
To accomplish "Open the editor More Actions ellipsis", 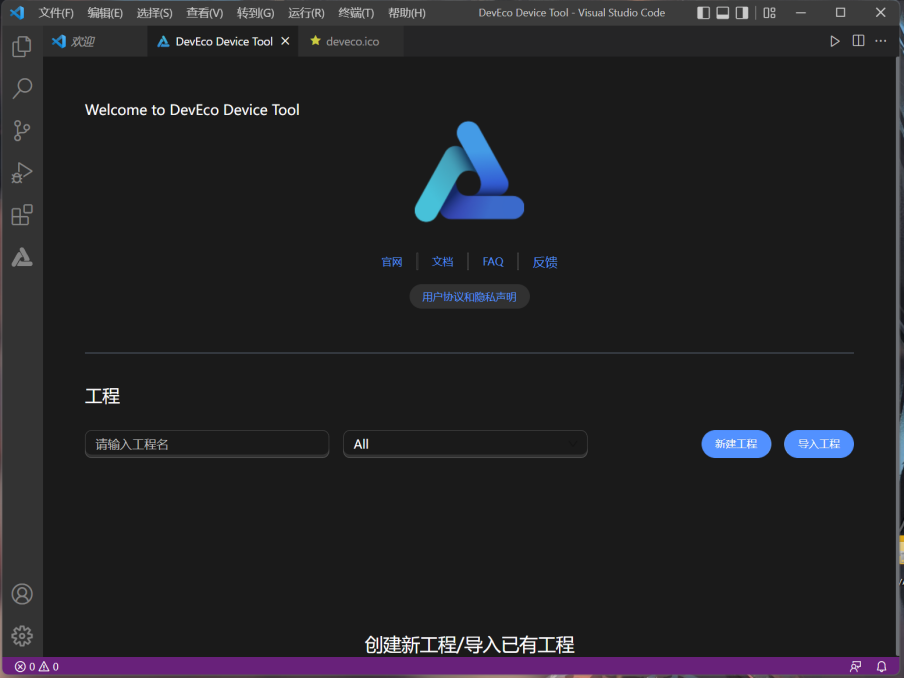I will point(881,41).
